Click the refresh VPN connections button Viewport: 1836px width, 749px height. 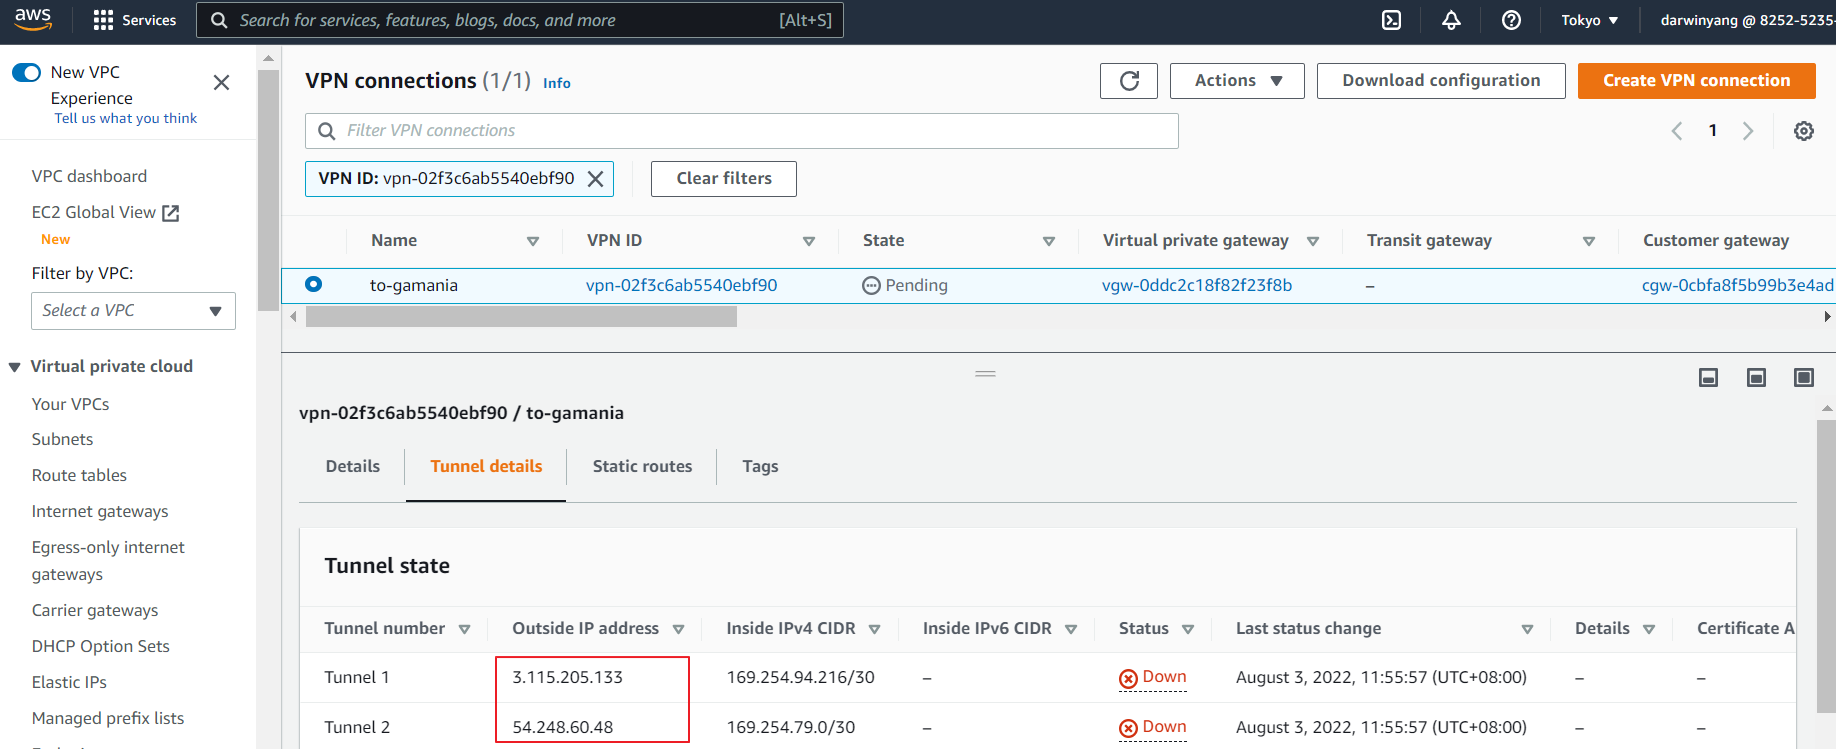click(x=1129, y=81)
